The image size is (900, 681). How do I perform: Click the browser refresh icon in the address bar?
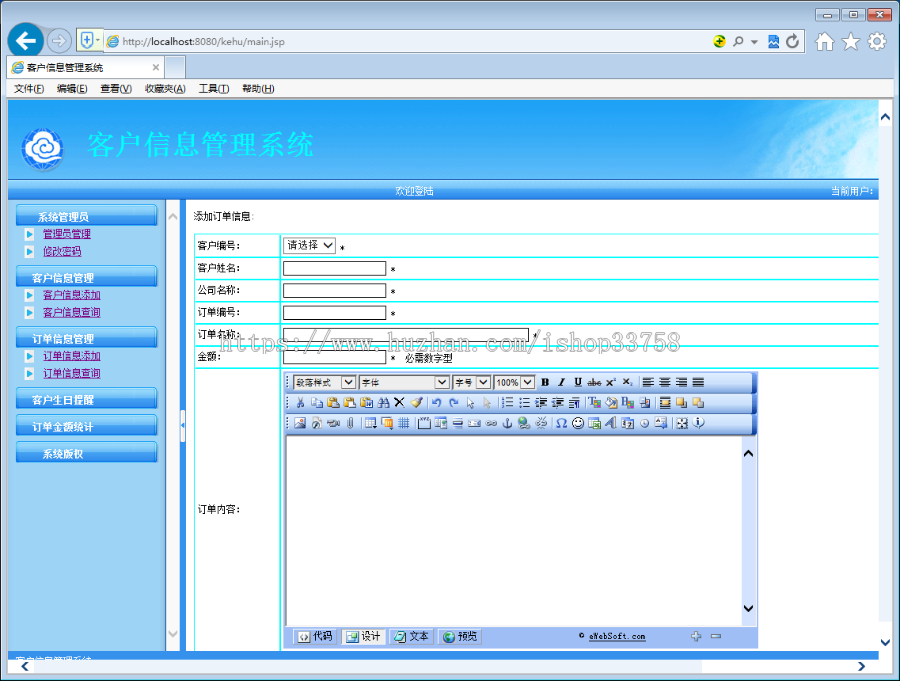coord(792,41)
